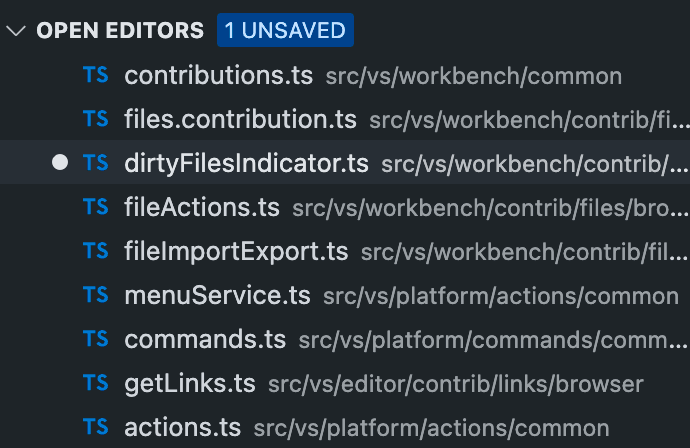Select fileImportExport.ts editor entry
Viewport: 690px width, 448px height.
(x=236, y=251)
